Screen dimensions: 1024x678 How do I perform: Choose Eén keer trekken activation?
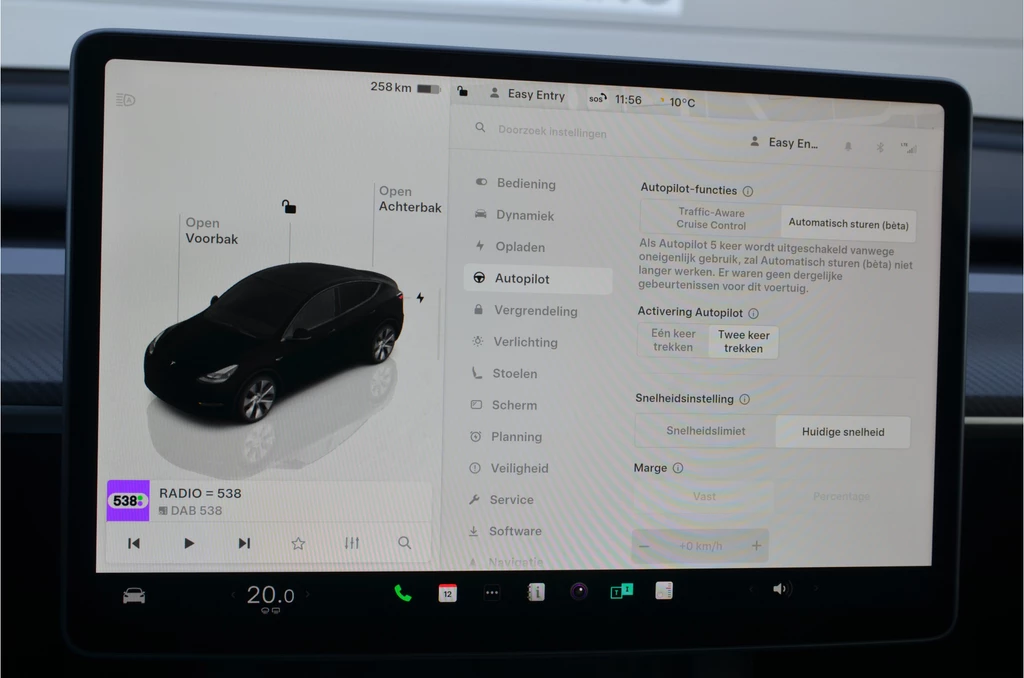pos(673,340)
